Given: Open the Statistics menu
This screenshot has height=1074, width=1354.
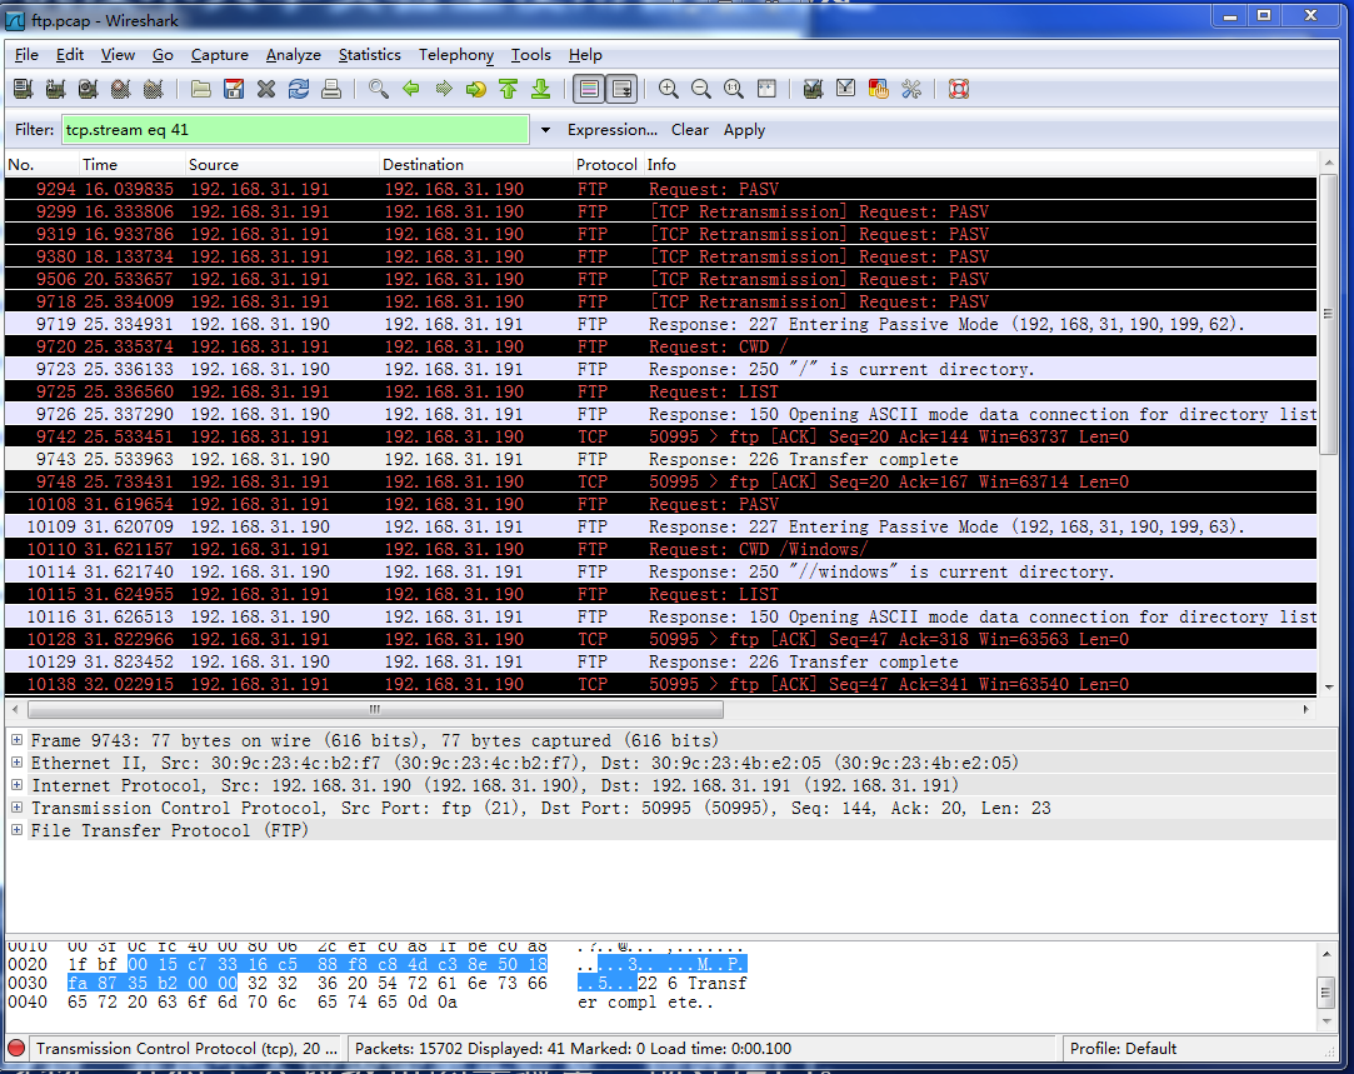Looking at the screenshot, I should pos(370,55).
